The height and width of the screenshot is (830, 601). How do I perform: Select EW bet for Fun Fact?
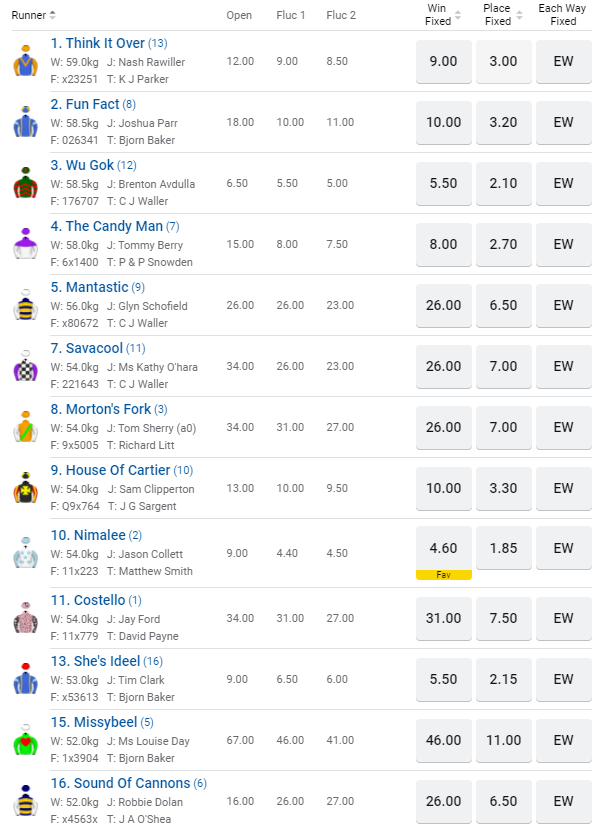(x=563, y=123)
